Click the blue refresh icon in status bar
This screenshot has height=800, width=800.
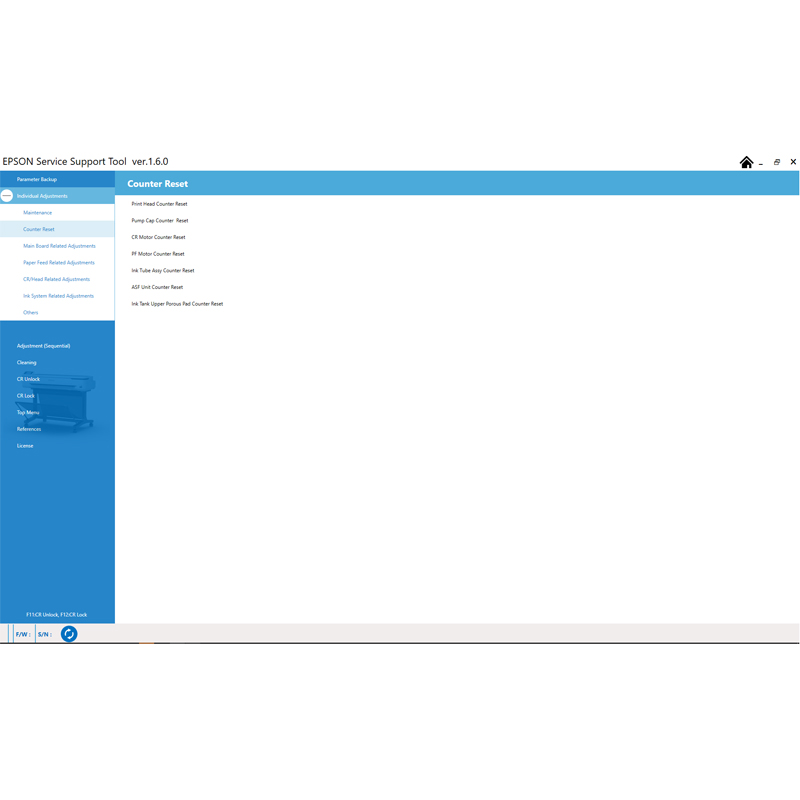[x=69, y=634]
